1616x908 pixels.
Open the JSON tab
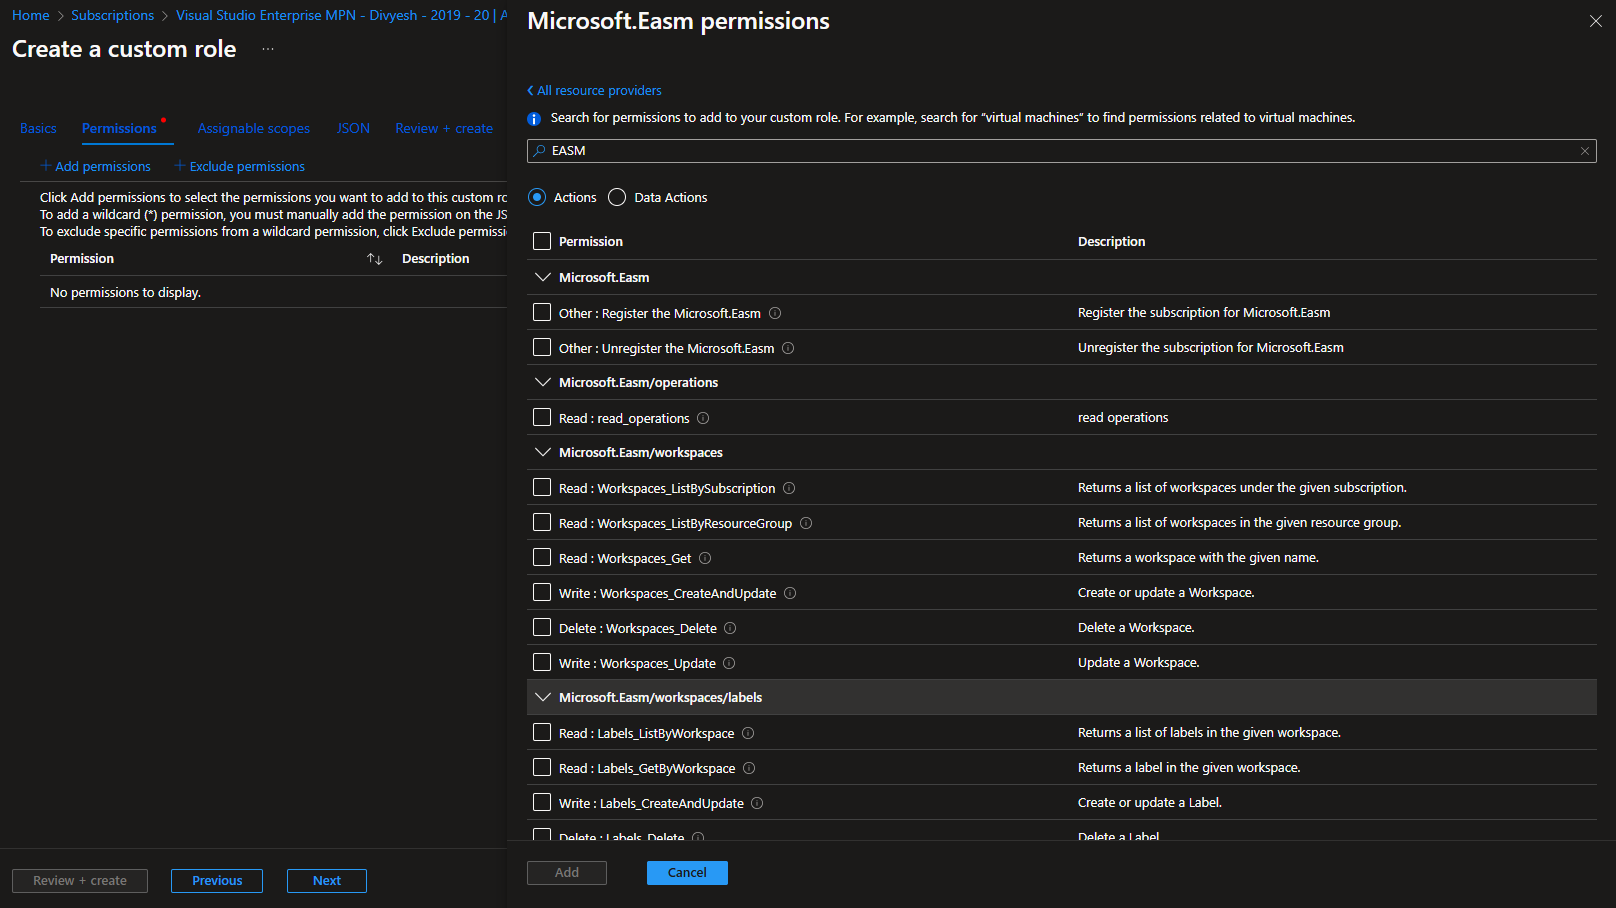click(x=353, y=129)
